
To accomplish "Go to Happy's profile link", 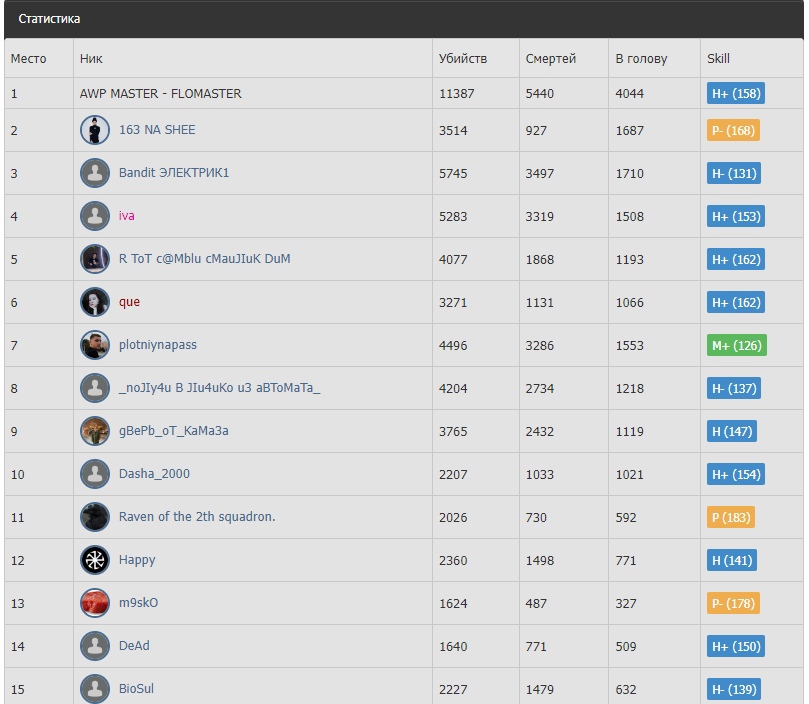I will (137, 560).
